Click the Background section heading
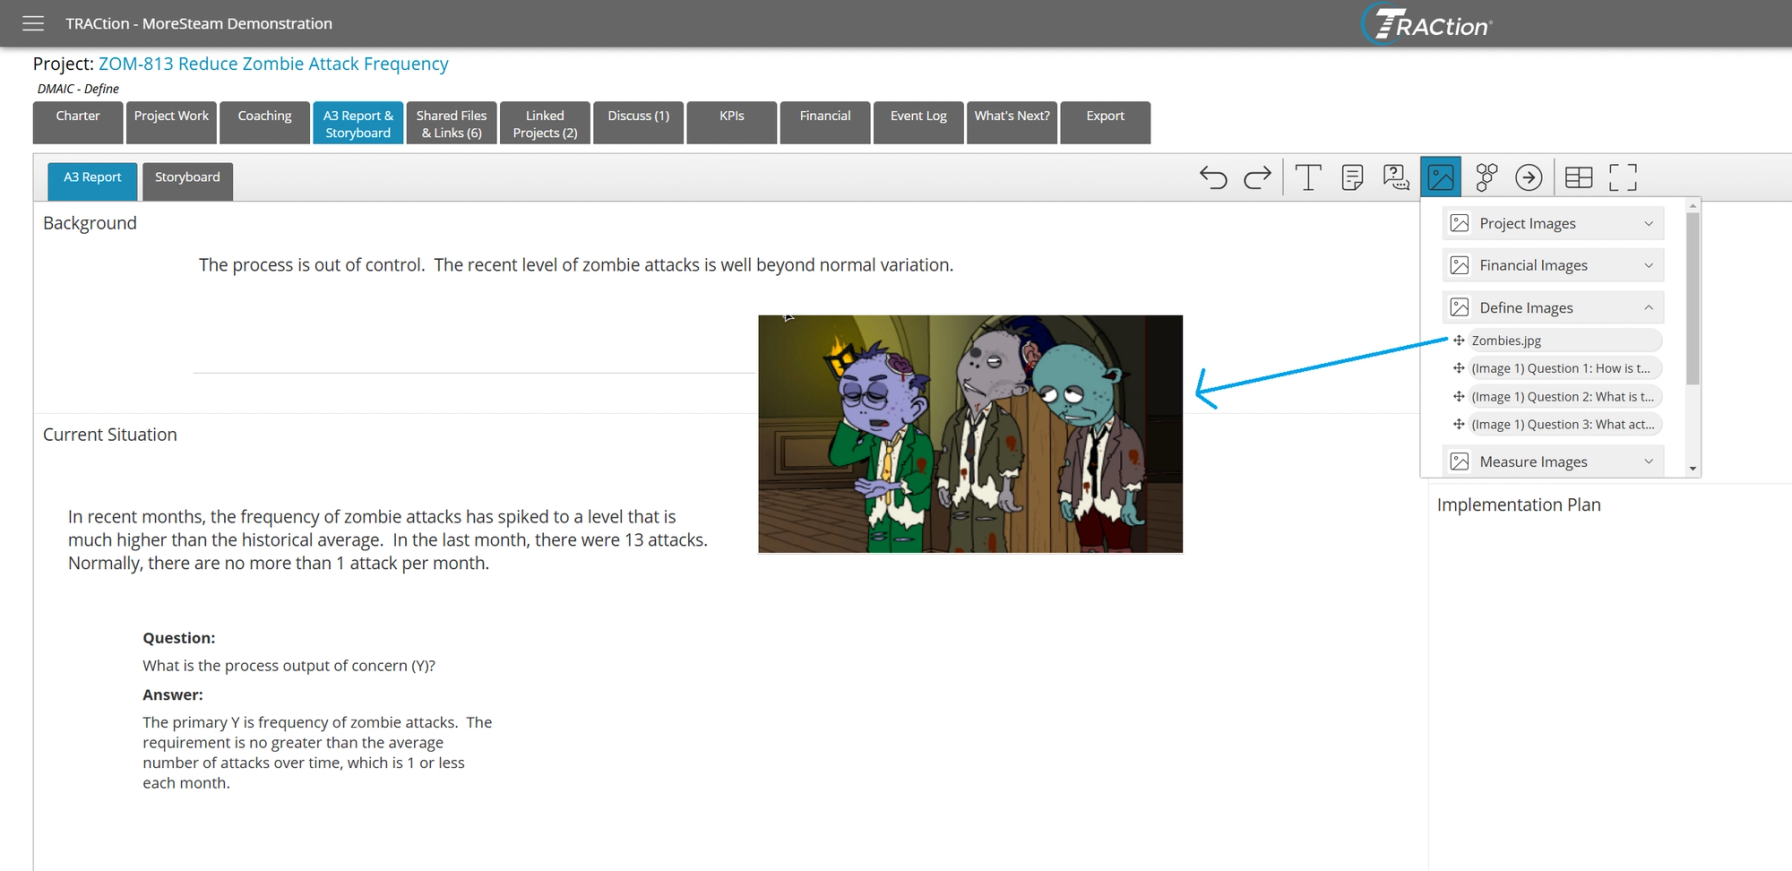1792x871 pixels. [x=90, y=223]
